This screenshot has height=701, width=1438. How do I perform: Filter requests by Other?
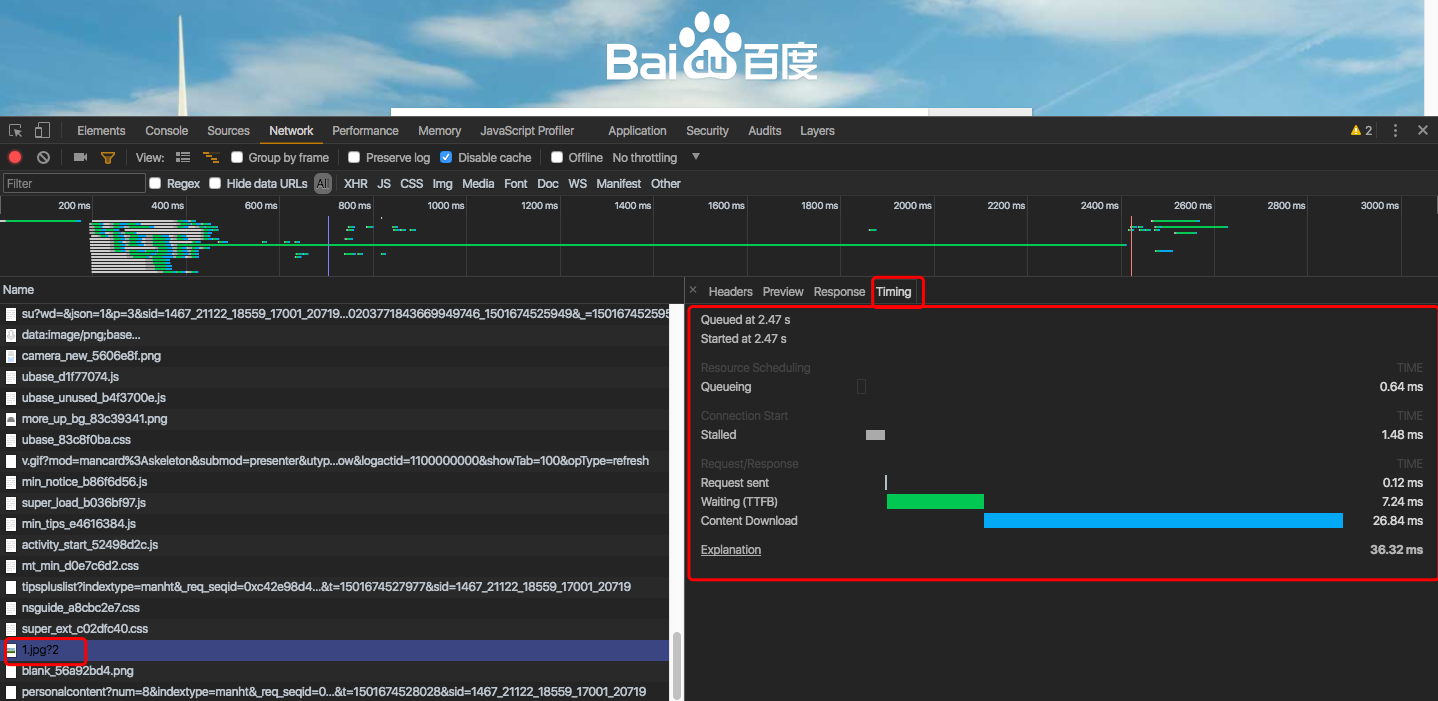[x=666, y=183]
